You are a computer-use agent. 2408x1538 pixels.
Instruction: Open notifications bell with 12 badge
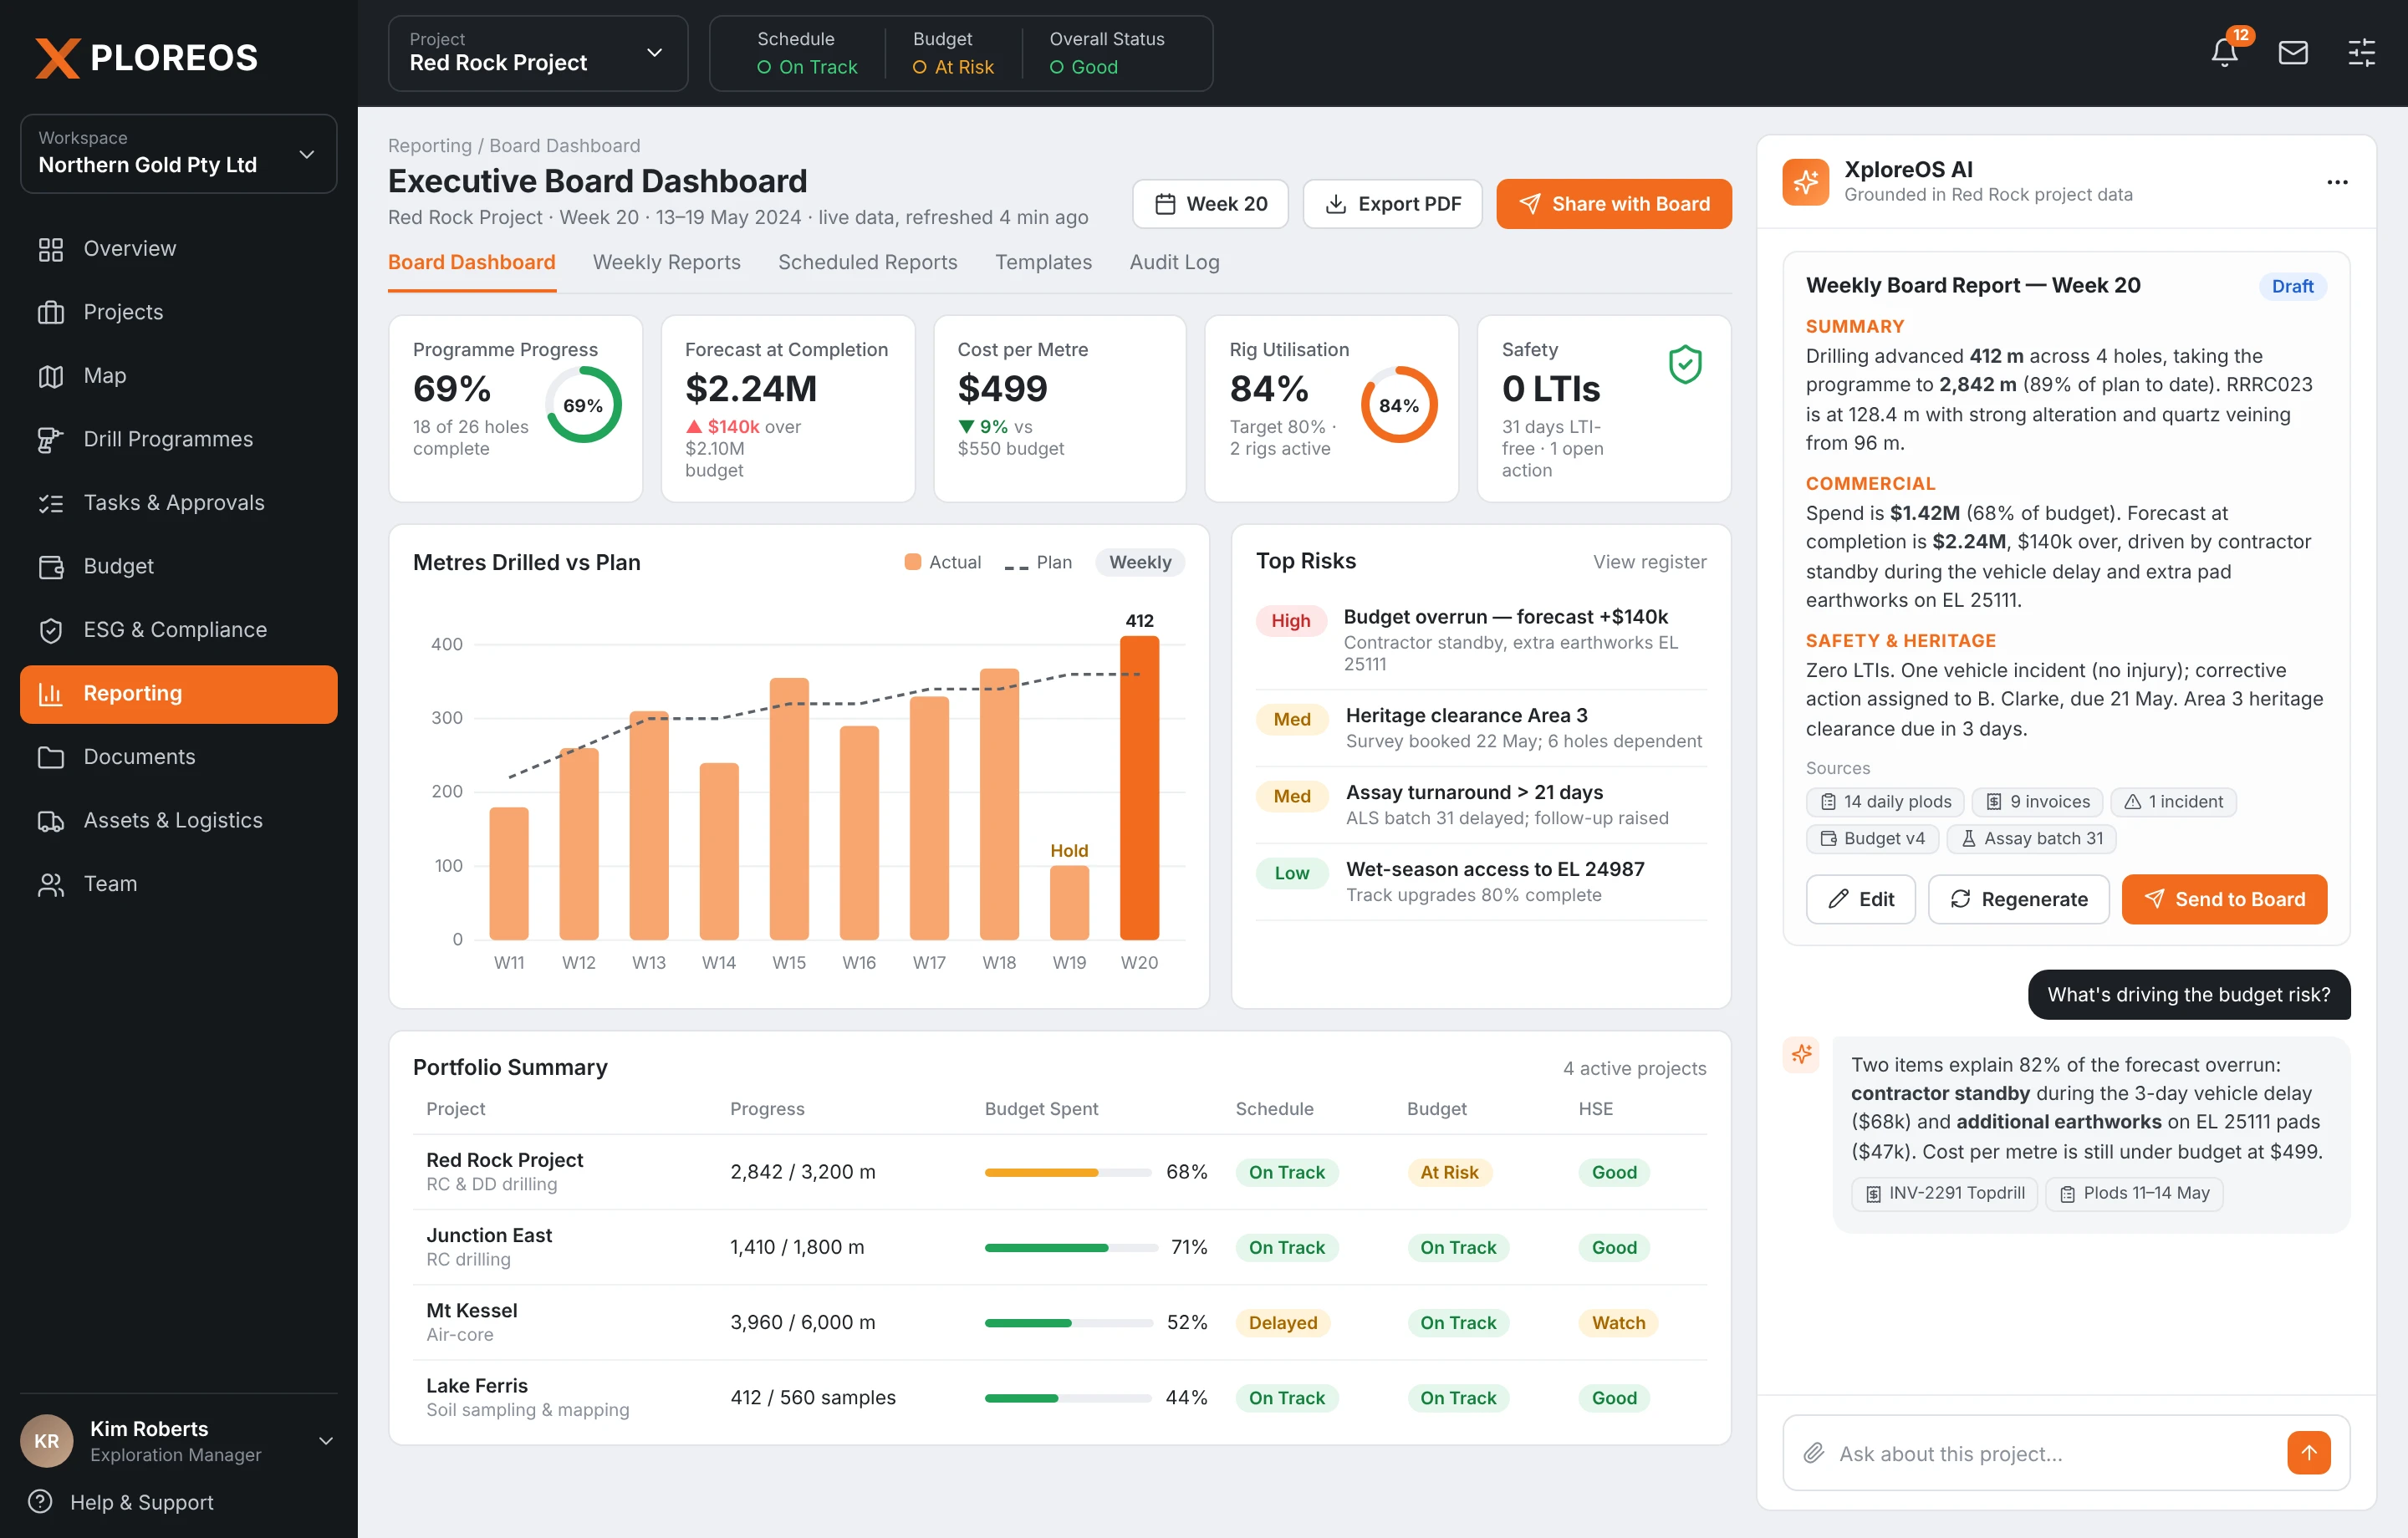click(x=2225, y=52)
